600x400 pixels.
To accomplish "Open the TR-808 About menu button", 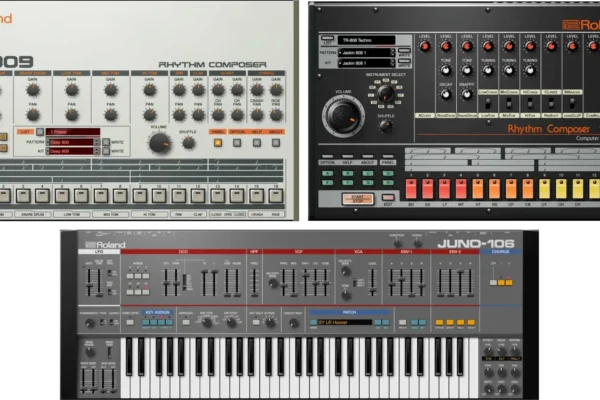I will pyautogui.click(x=367, y=157).
